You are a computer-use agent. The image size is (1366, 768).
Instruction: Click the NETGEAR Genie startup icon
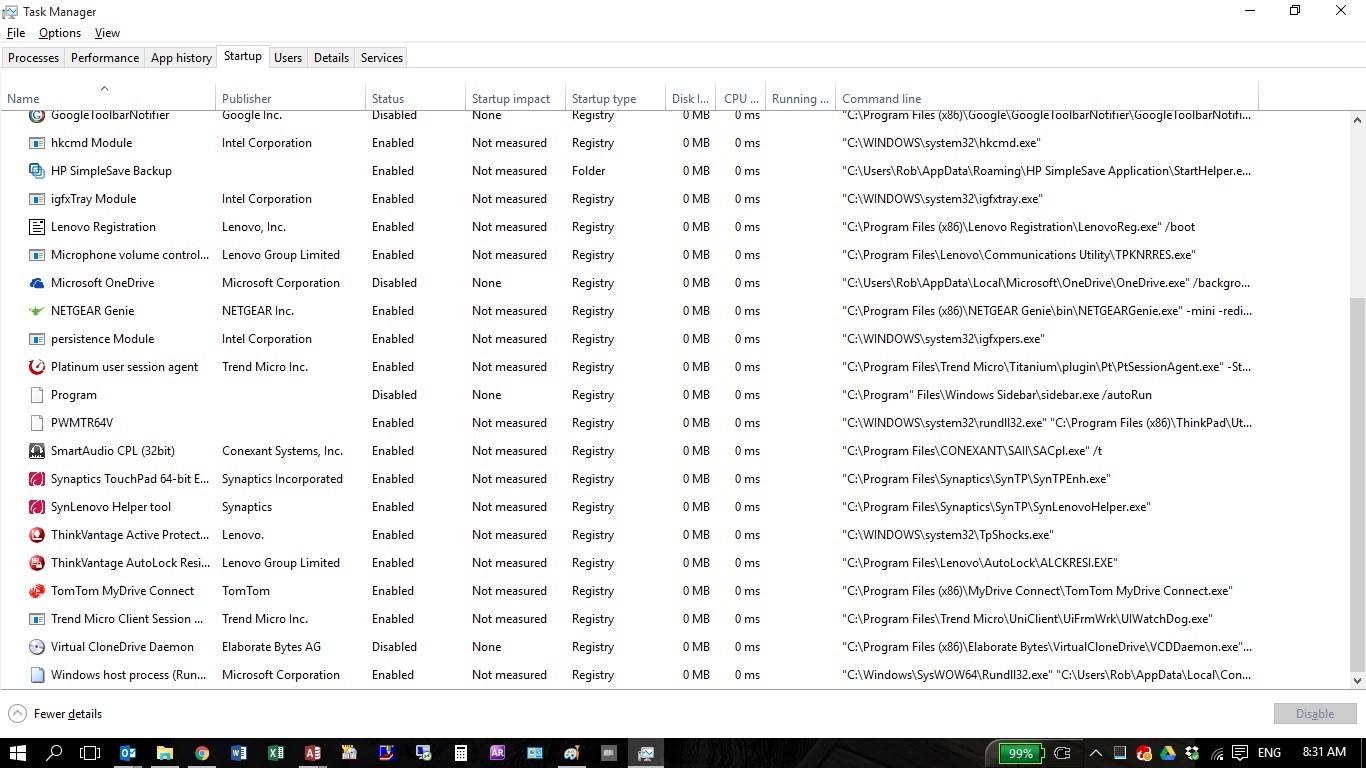tap(37, 311)
